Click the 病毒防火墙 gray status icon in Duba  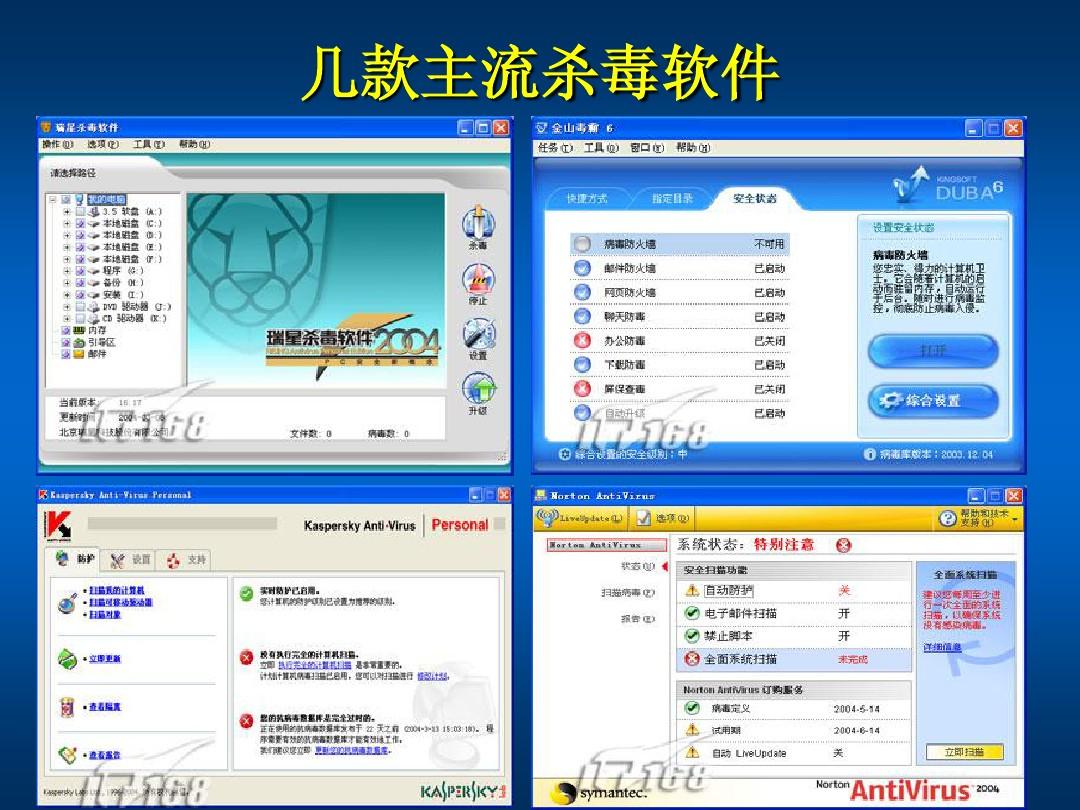point(583,244)
